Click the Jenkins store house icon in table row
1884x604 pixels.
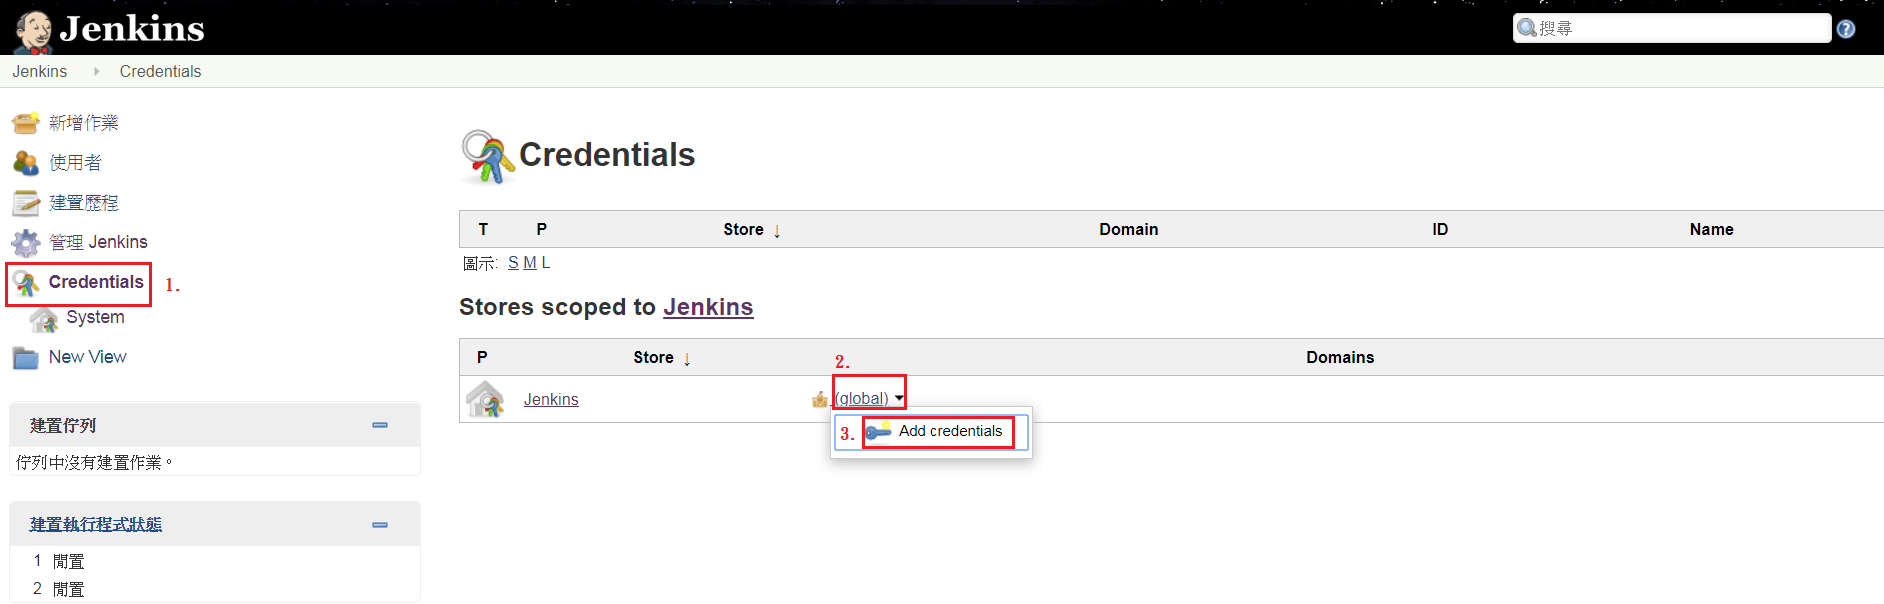[x=486, y=399]
